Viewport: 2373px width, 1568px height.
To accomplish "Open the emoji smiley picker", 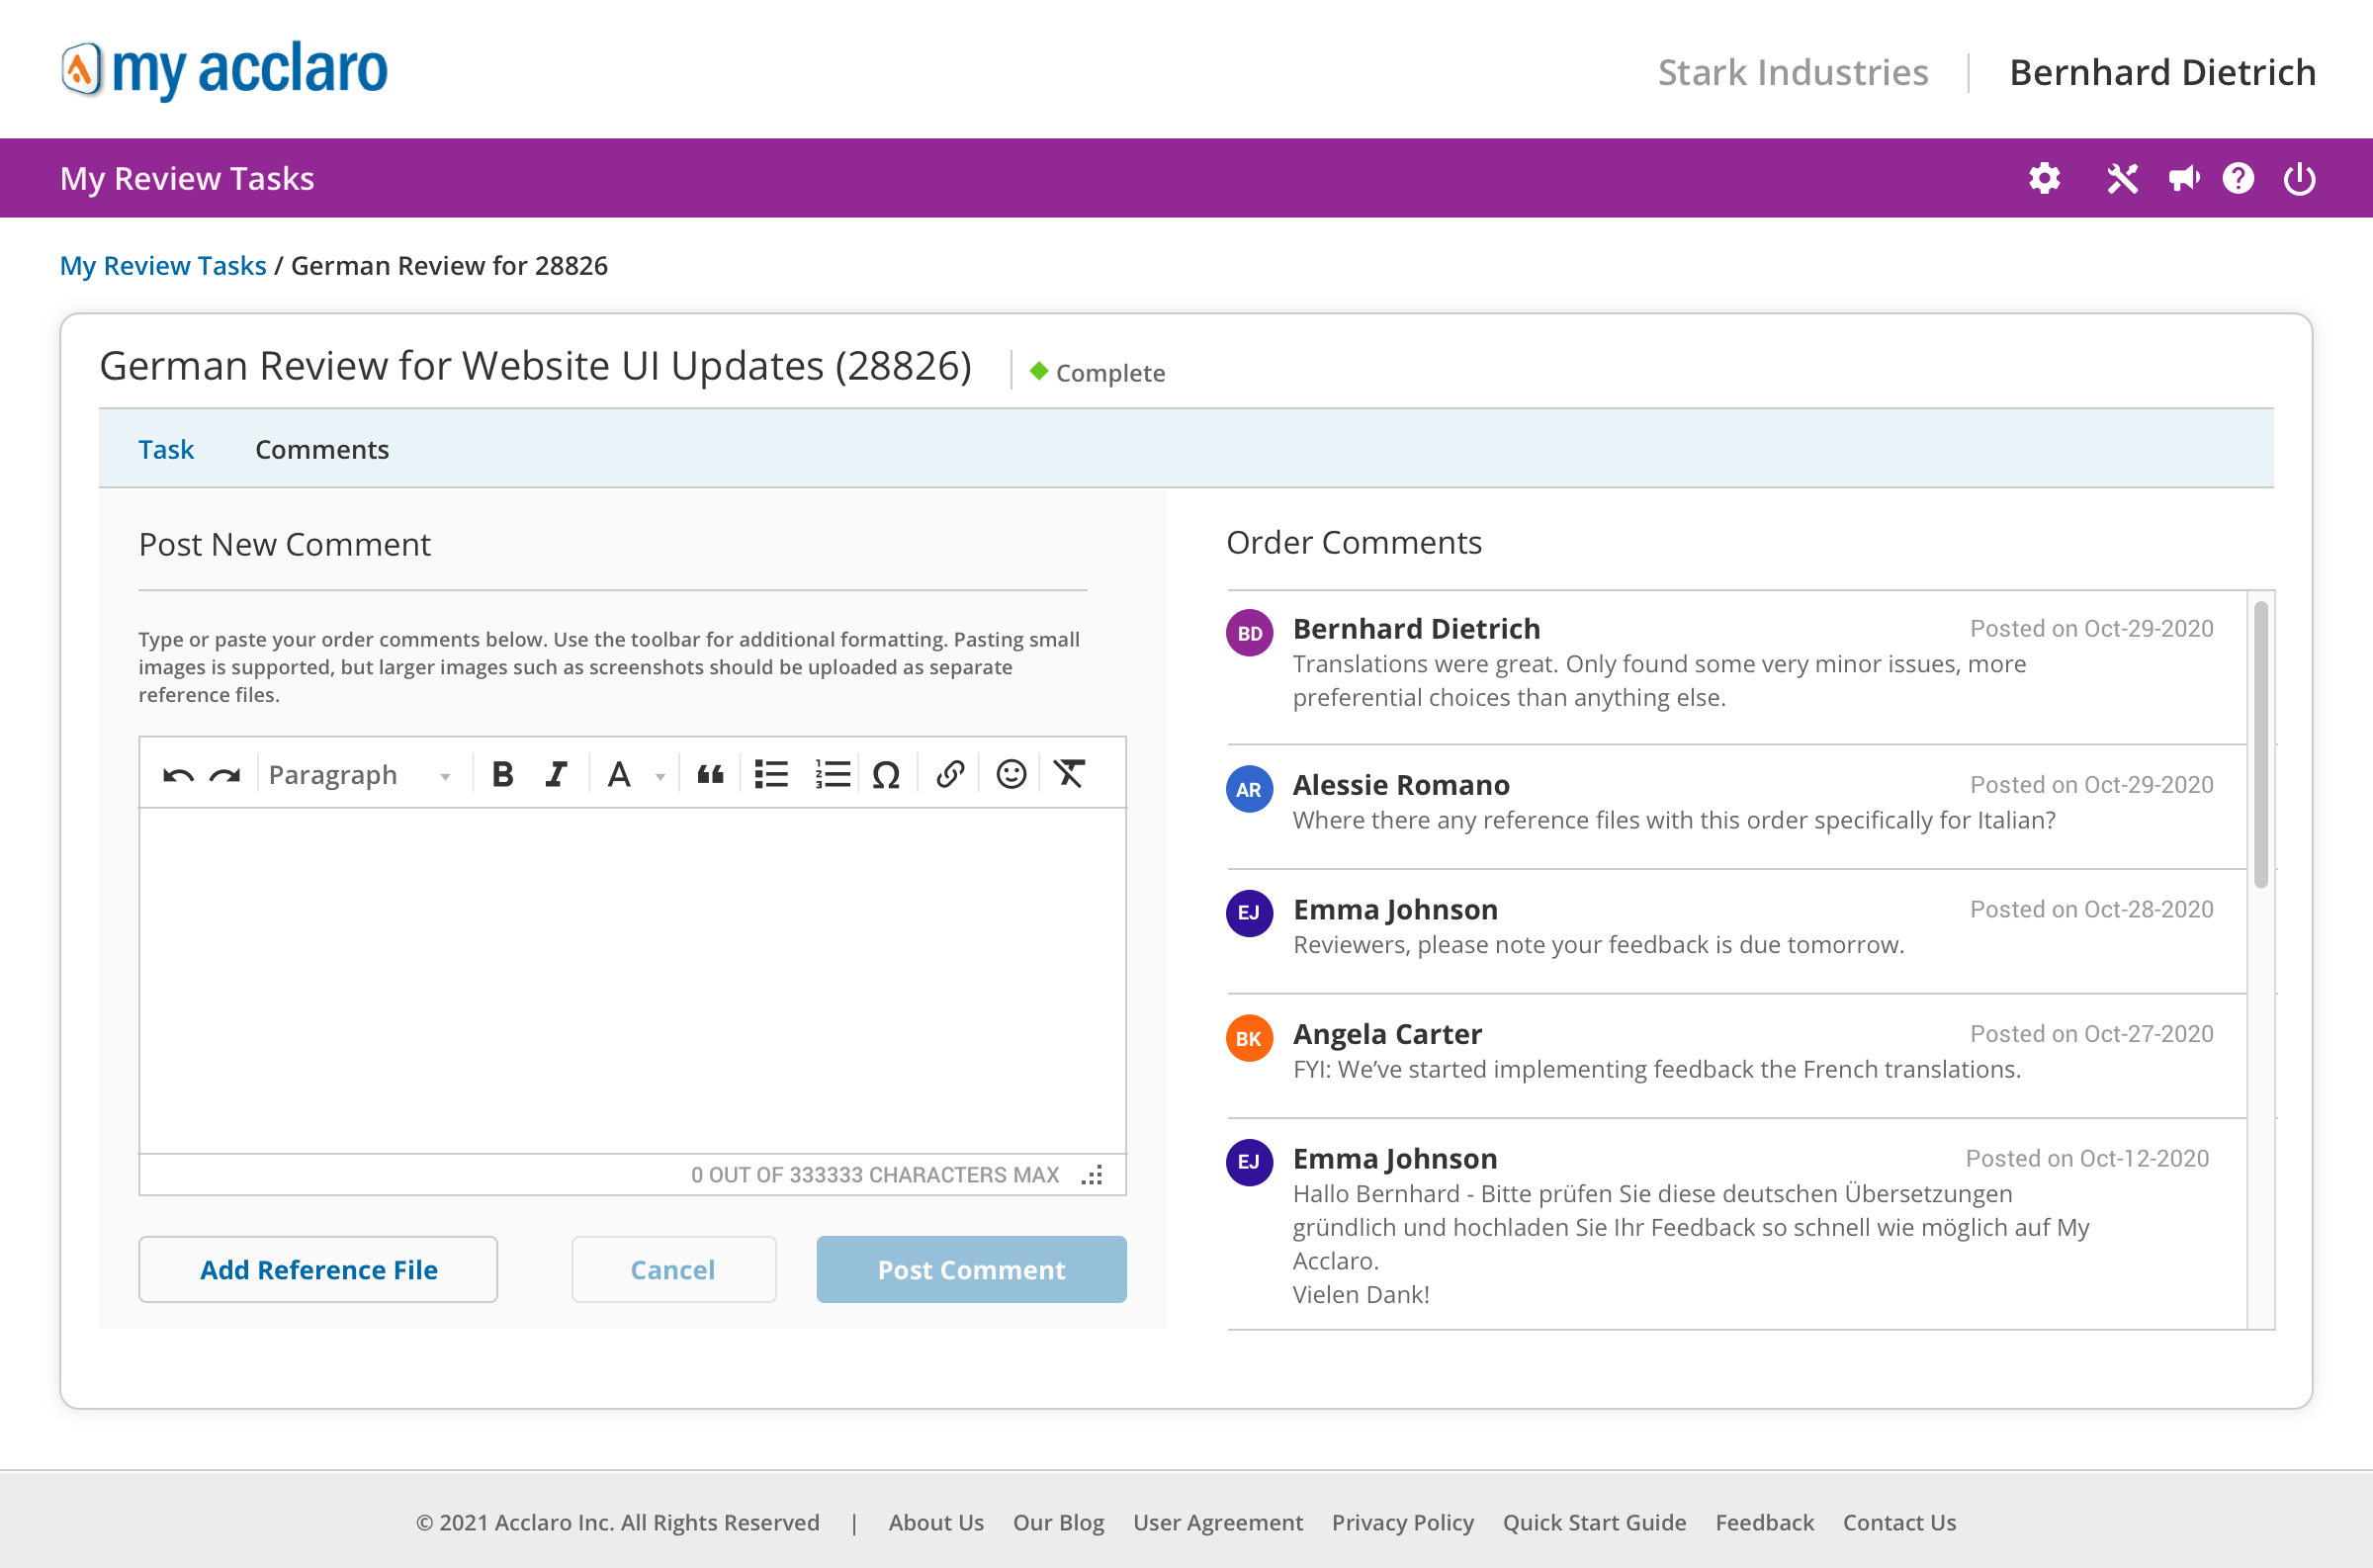I will point(1011,774).
